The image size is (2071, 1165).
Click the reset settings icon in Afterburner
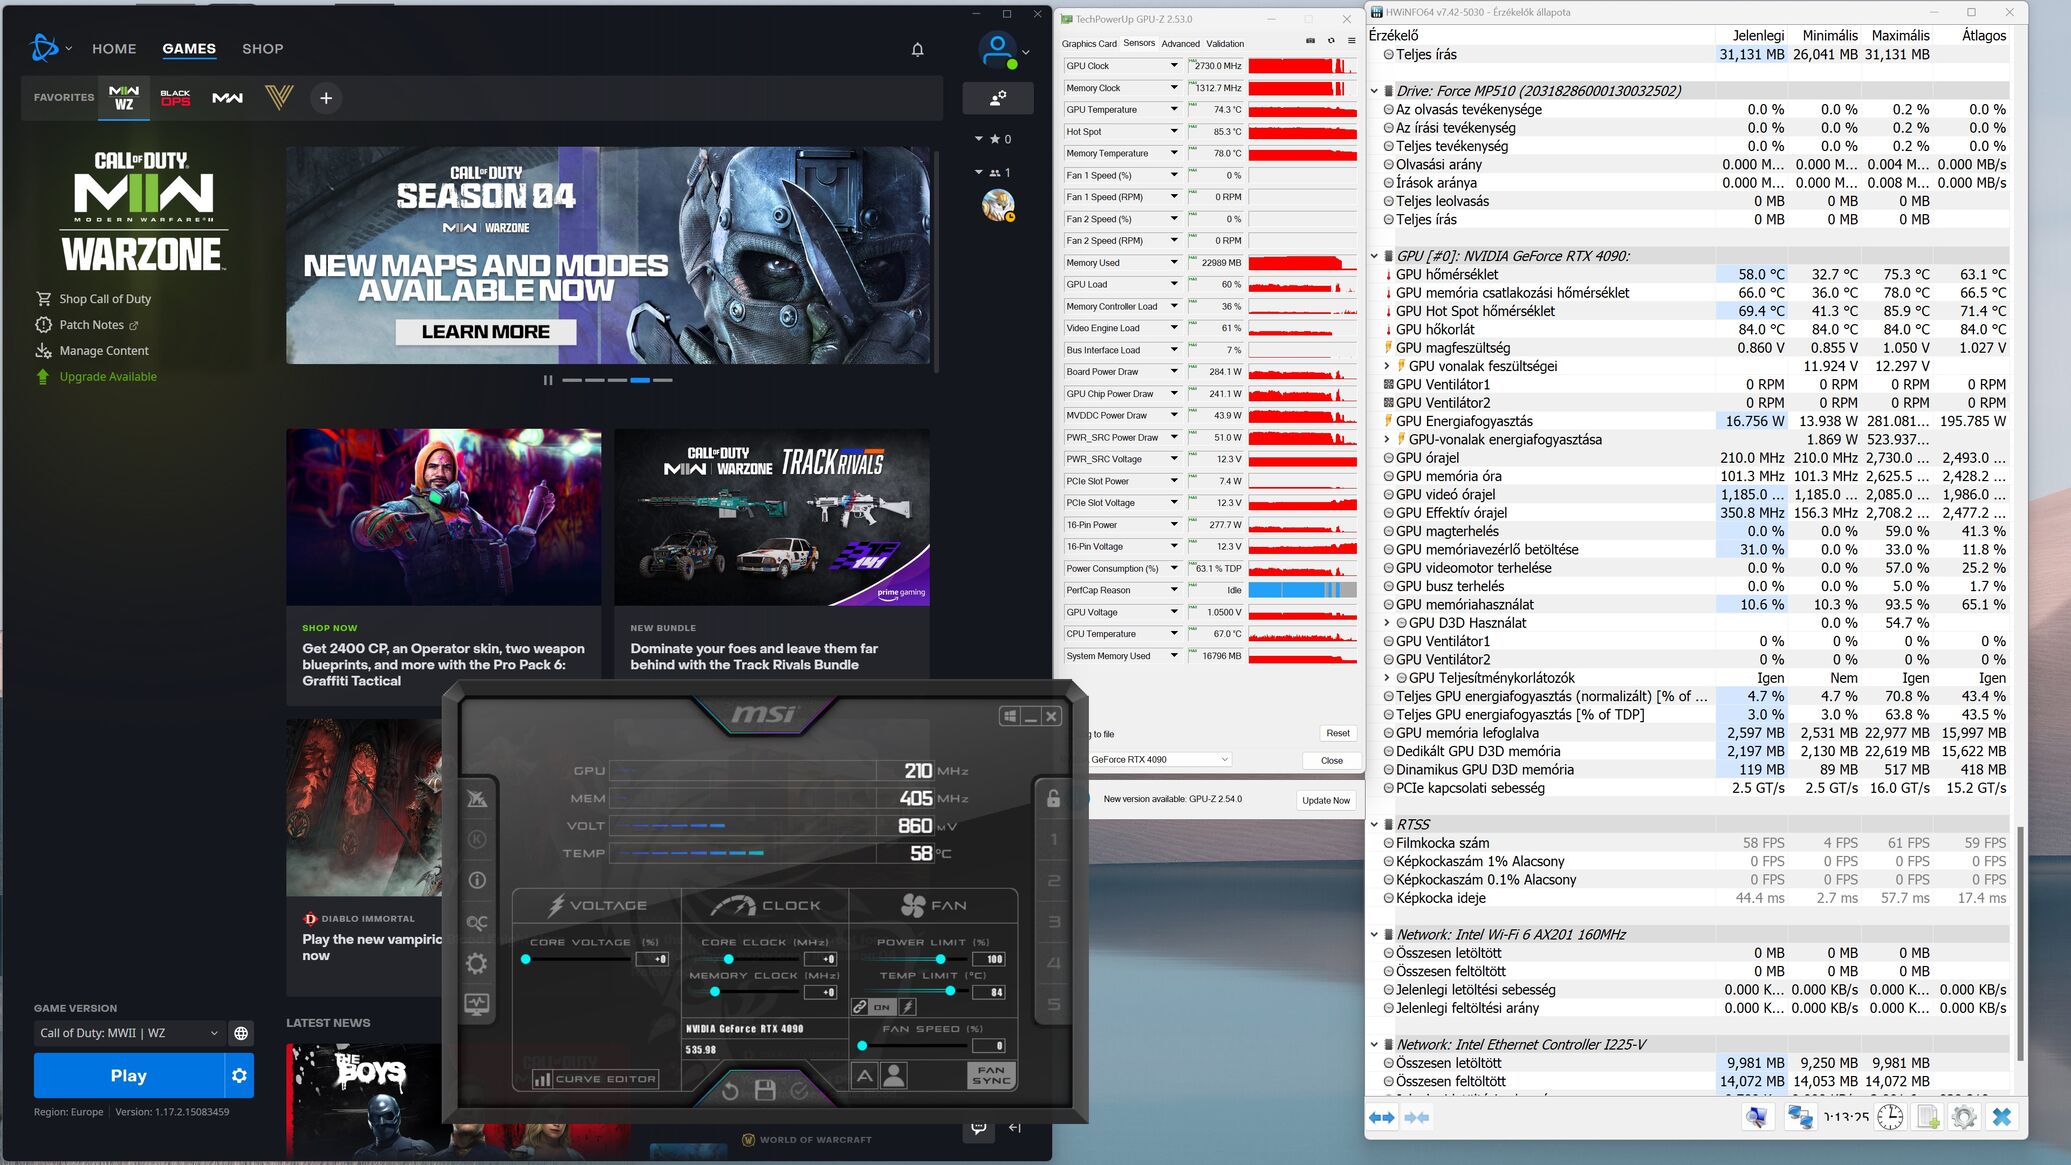coord(730,1090)
